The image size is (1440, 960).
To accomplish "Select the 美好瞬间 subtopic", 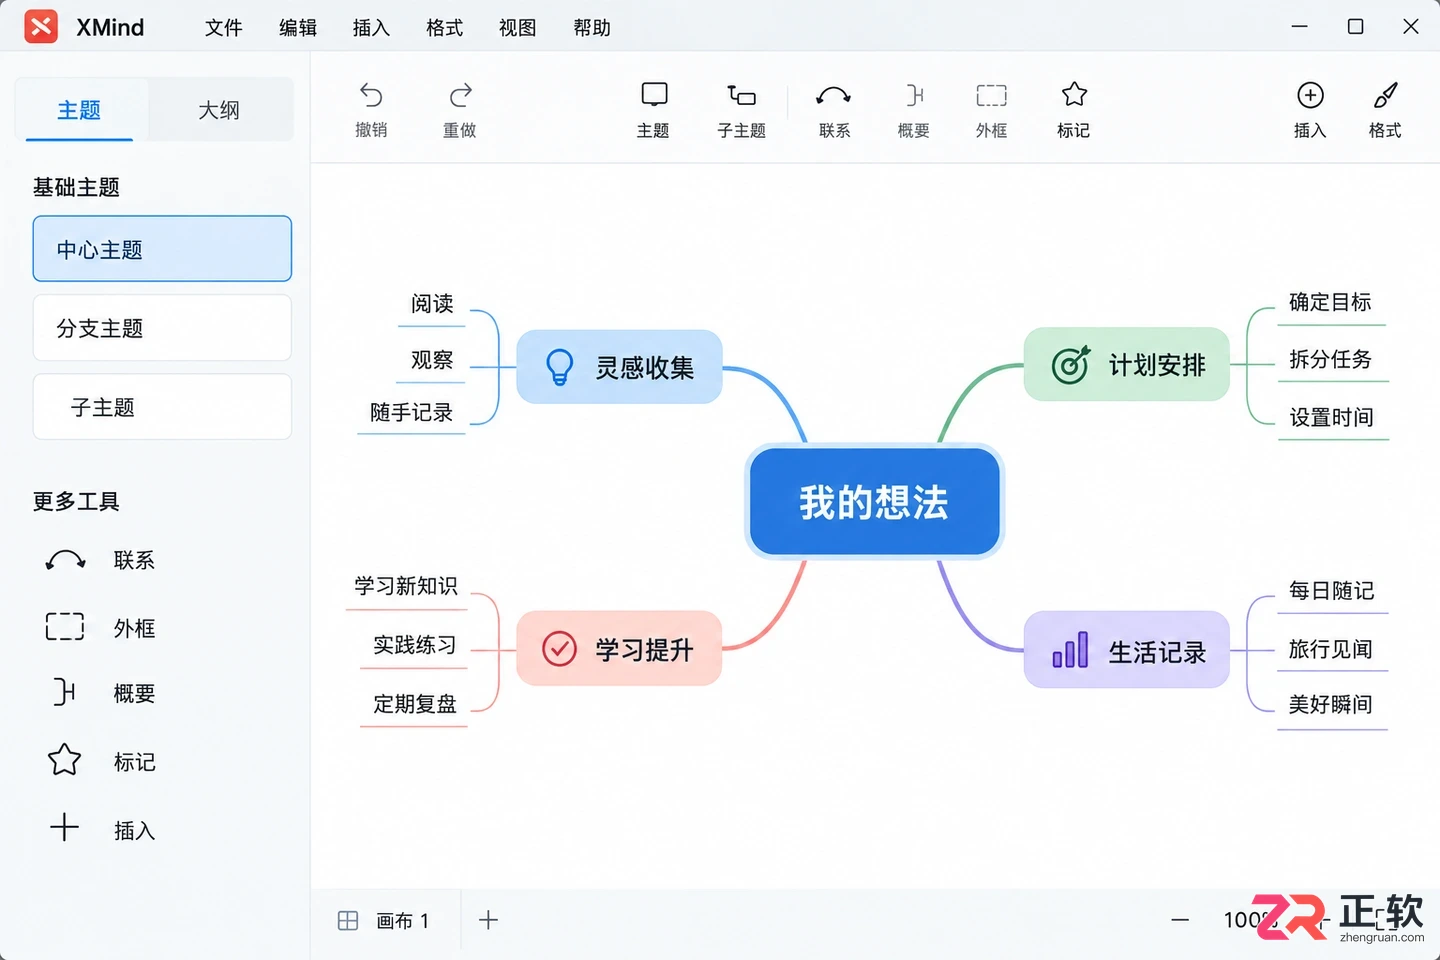I will (1330, 704).
